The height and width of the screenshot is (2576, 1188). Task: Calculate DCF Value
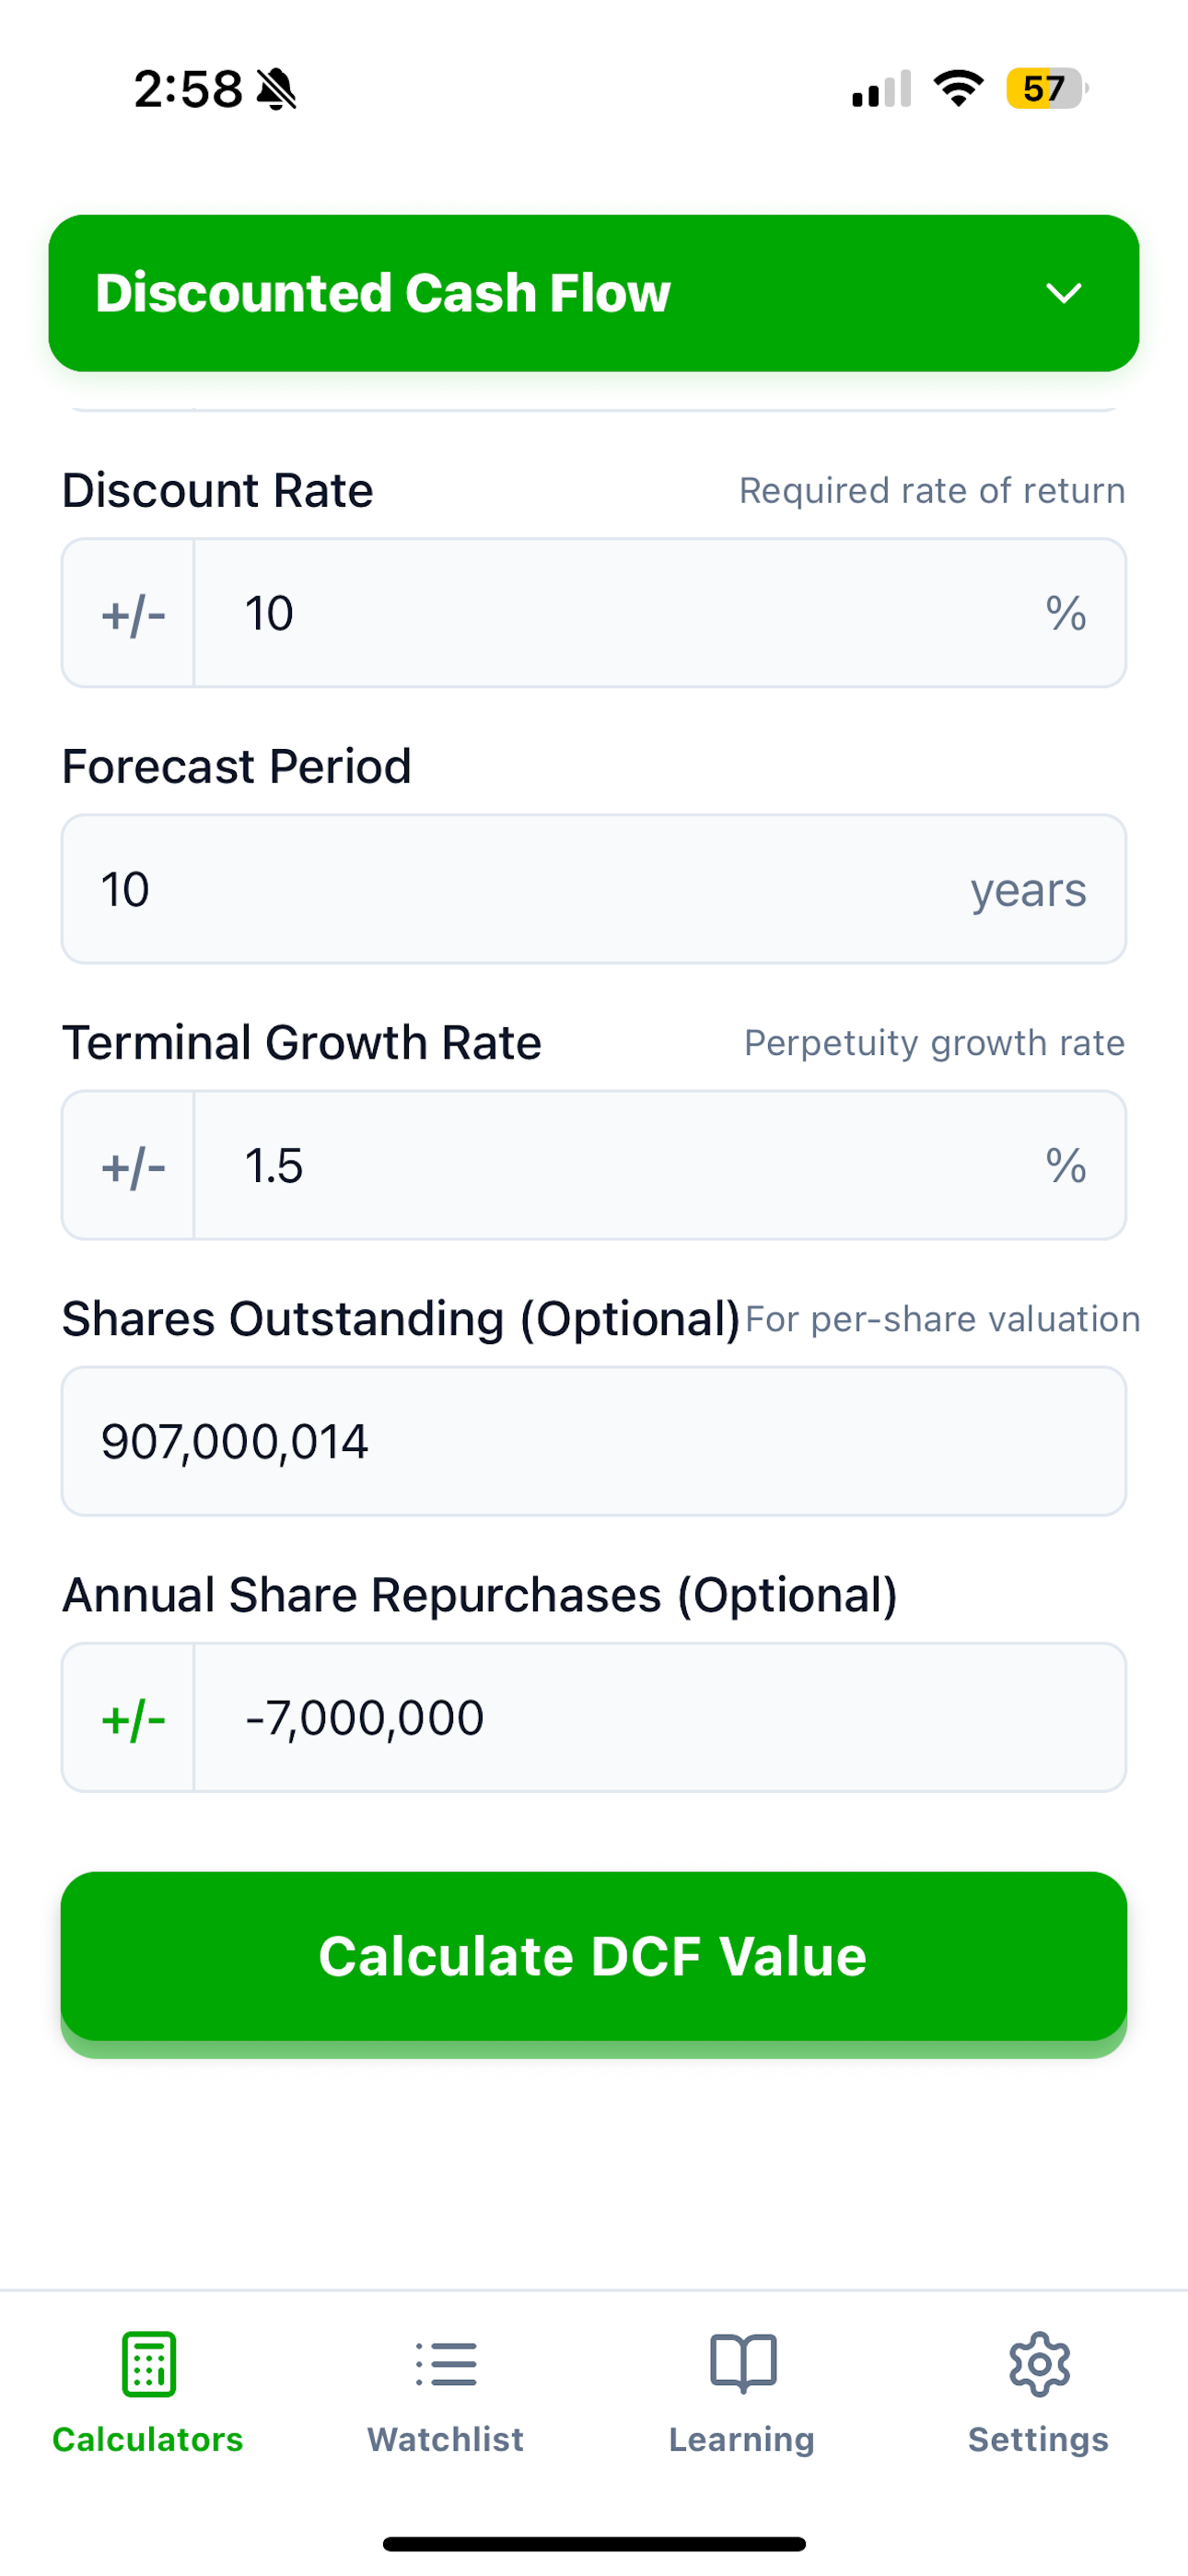point(594,1956)
